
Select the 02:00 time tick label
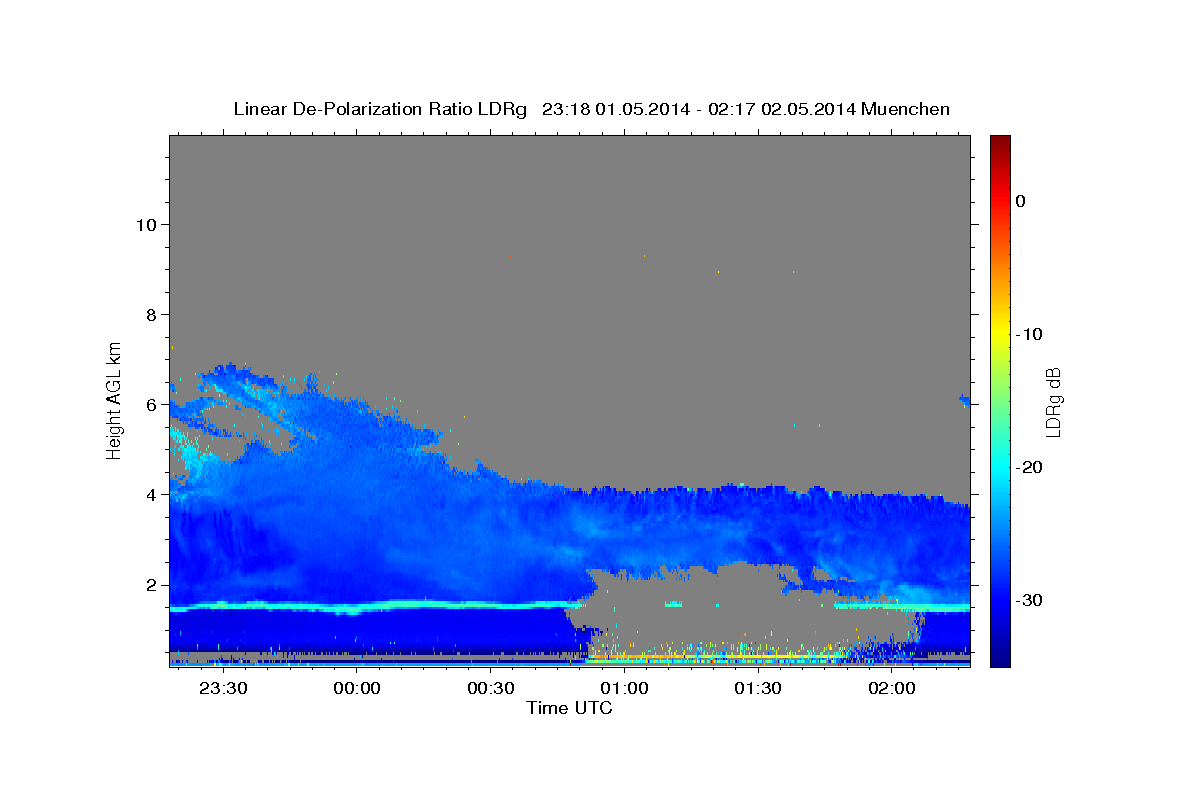click(892, 688)
